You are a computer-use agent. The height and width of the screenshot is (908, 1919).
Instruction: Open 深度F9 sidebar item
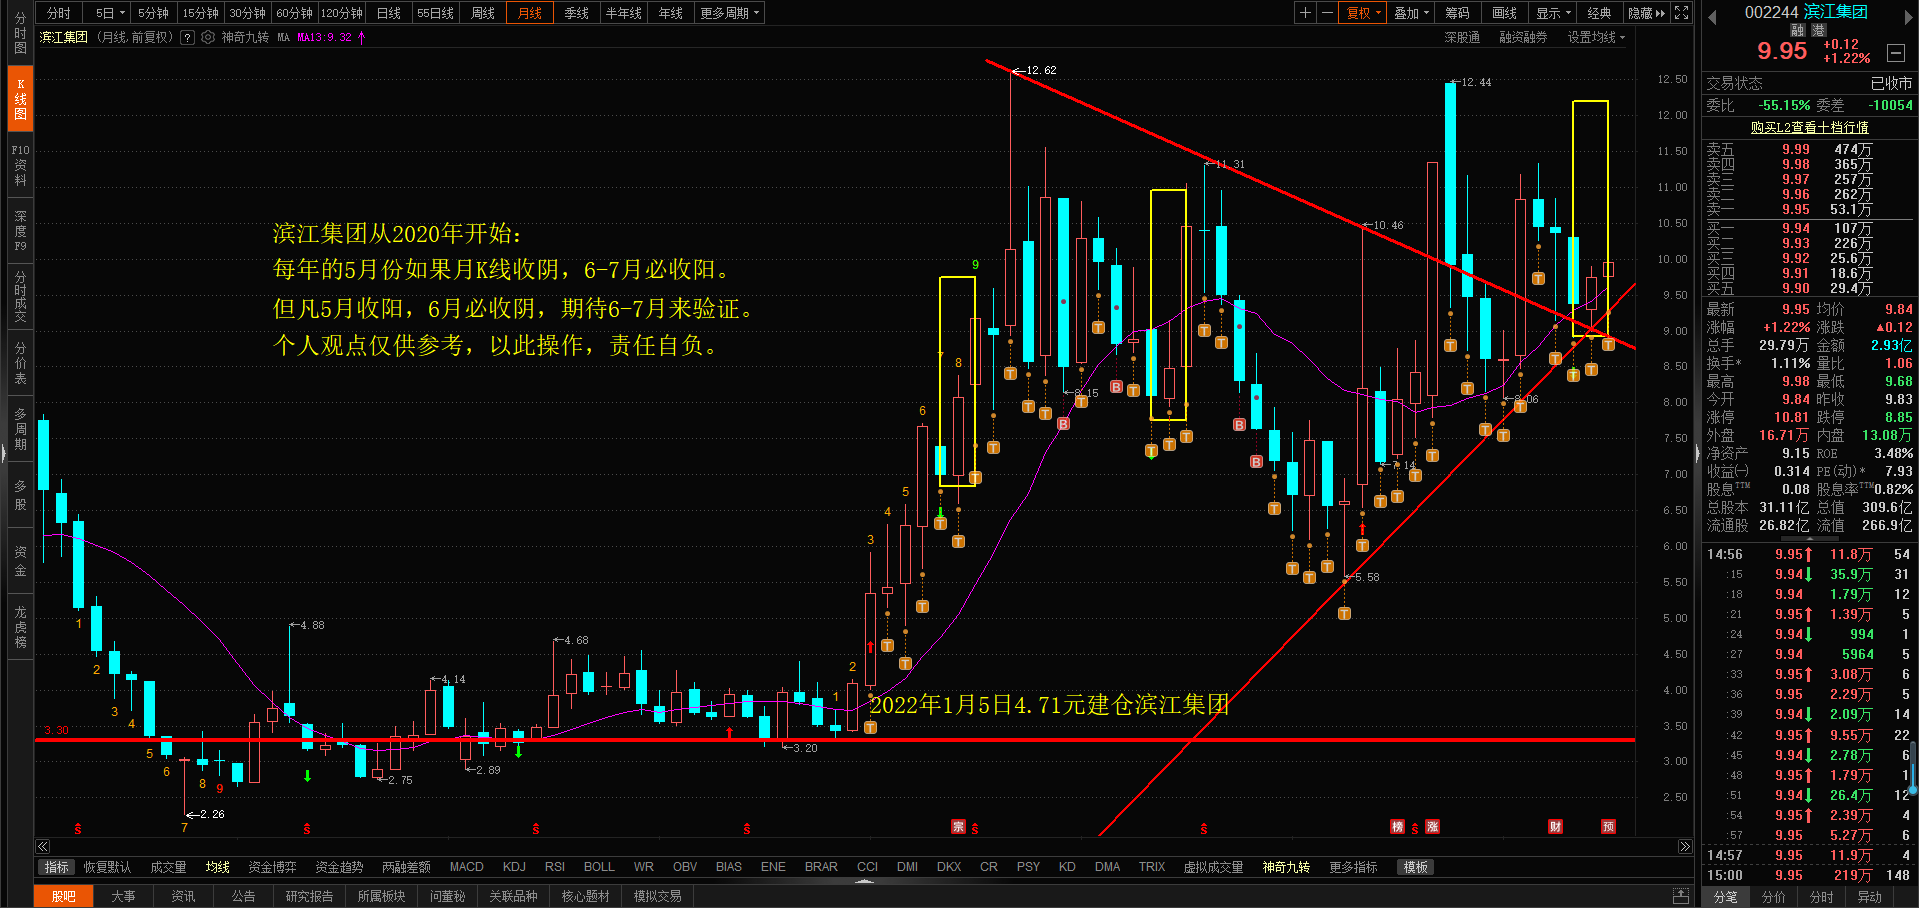pos(20,230)
